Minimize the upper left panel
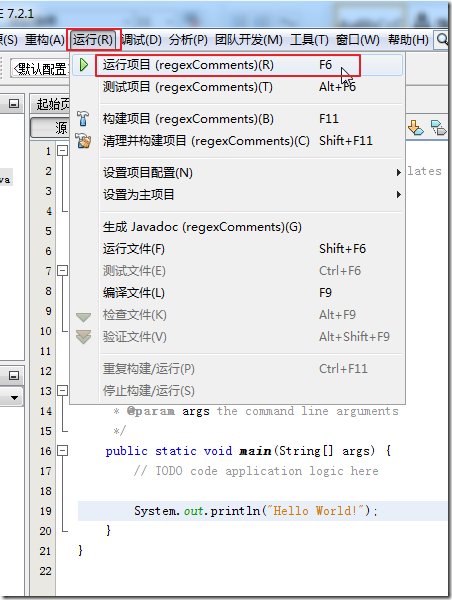The image size is (452, 600). [14, 104]
